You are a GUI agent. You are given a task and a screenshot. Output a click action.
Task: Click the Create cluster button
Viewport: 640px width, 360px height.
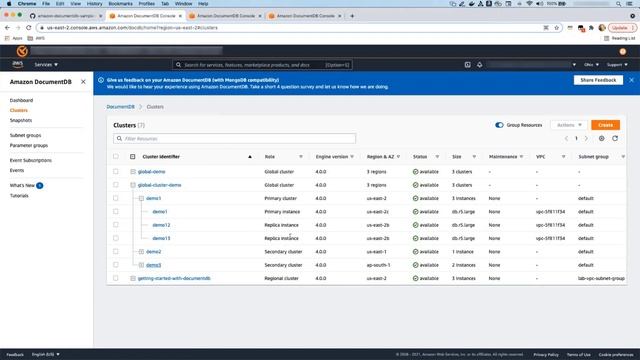[x=605, y=125]
